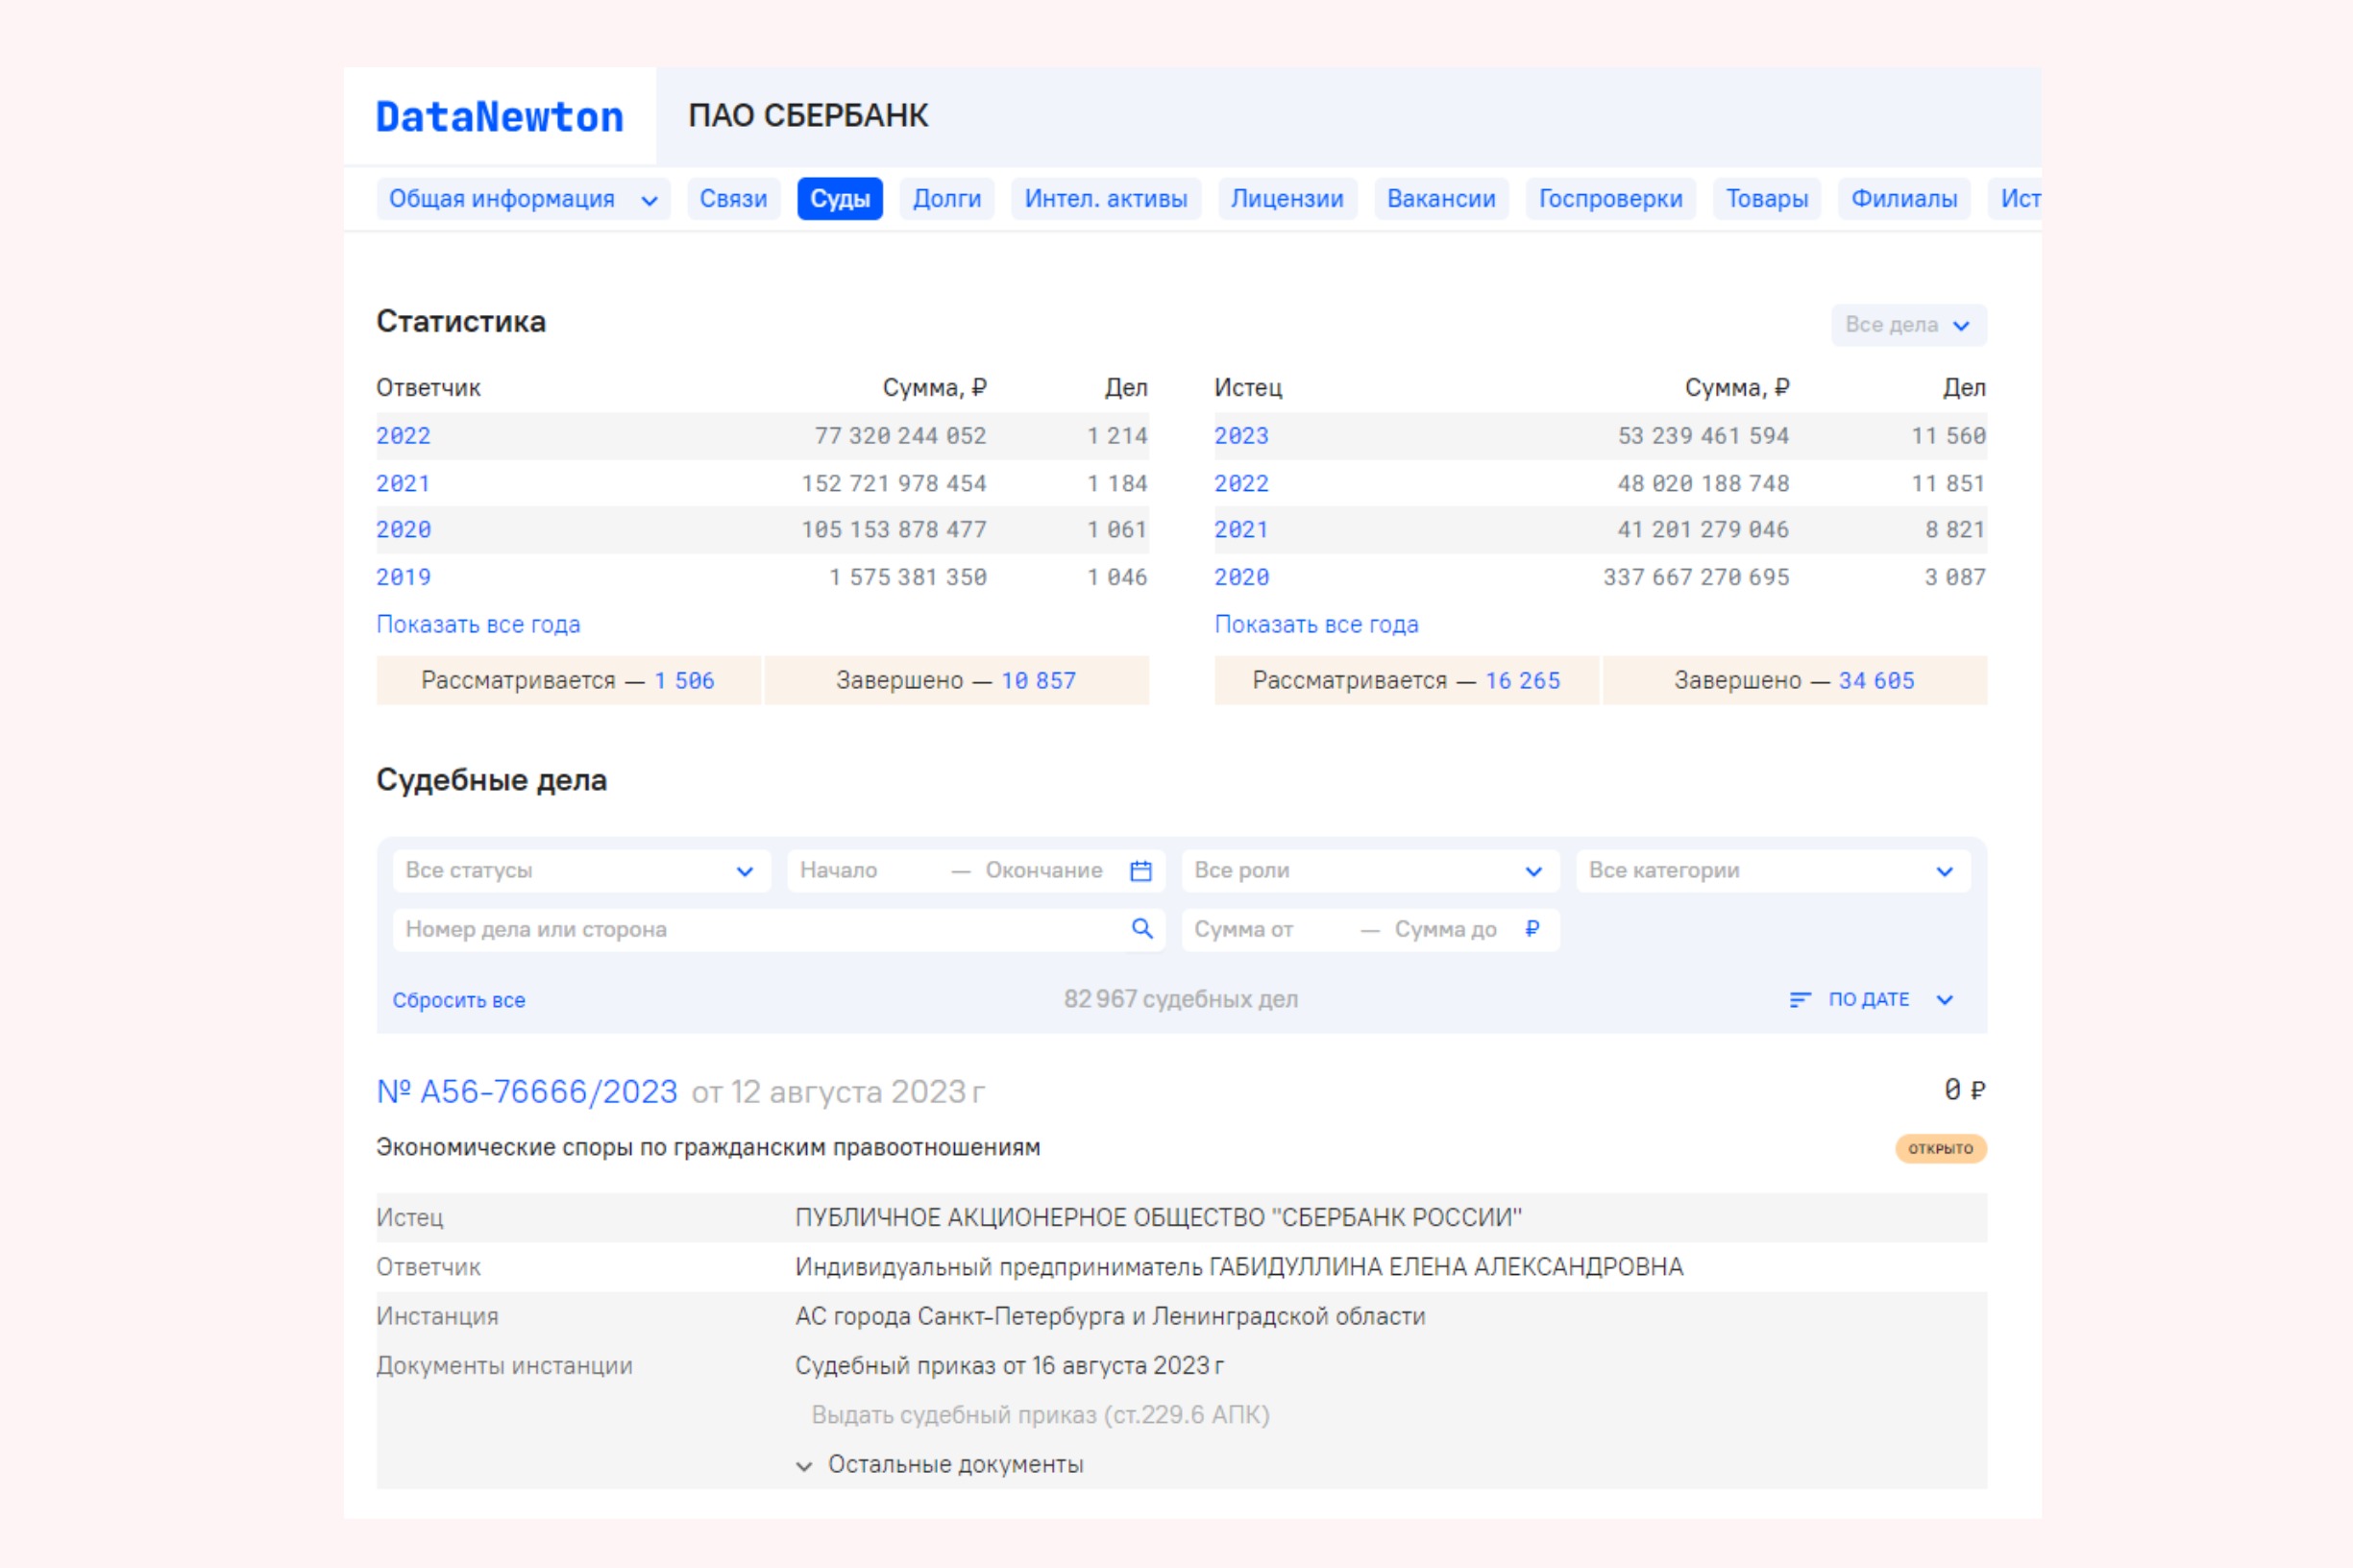Expand the Общая информация menu
The image size is (2353, 1568).
click(522, 199)
